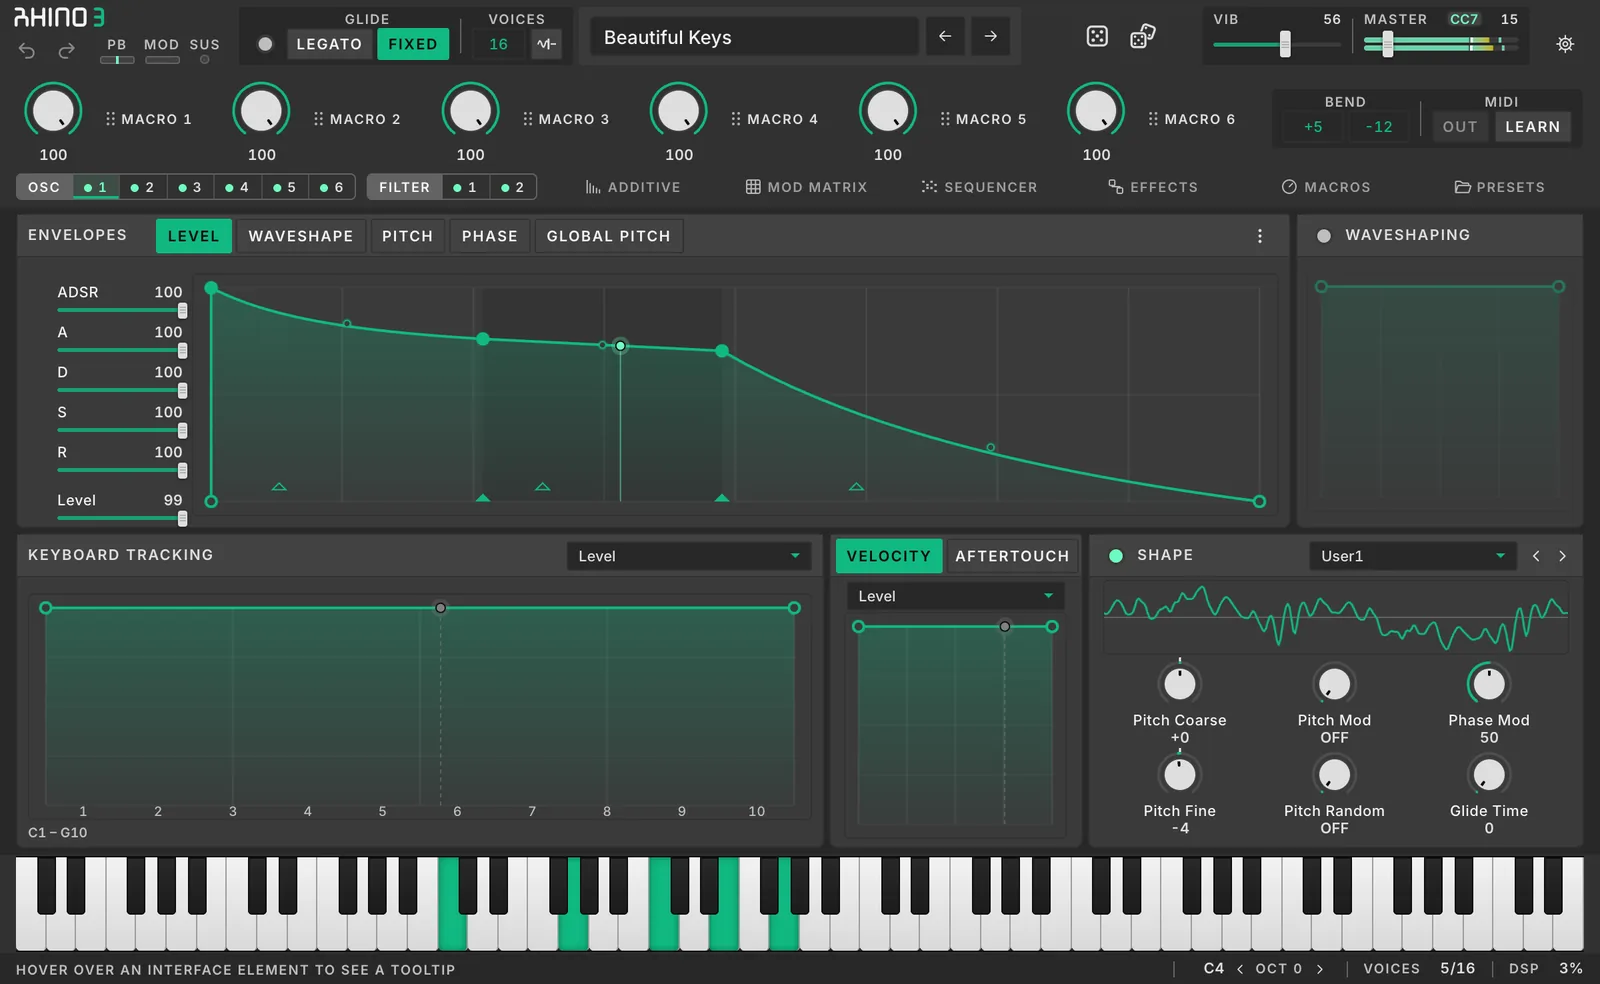Image resolution: width=1600 pixels, height=984 pixels.
Task: Click the VIB vibrato slider handle
Action: 1285,43
